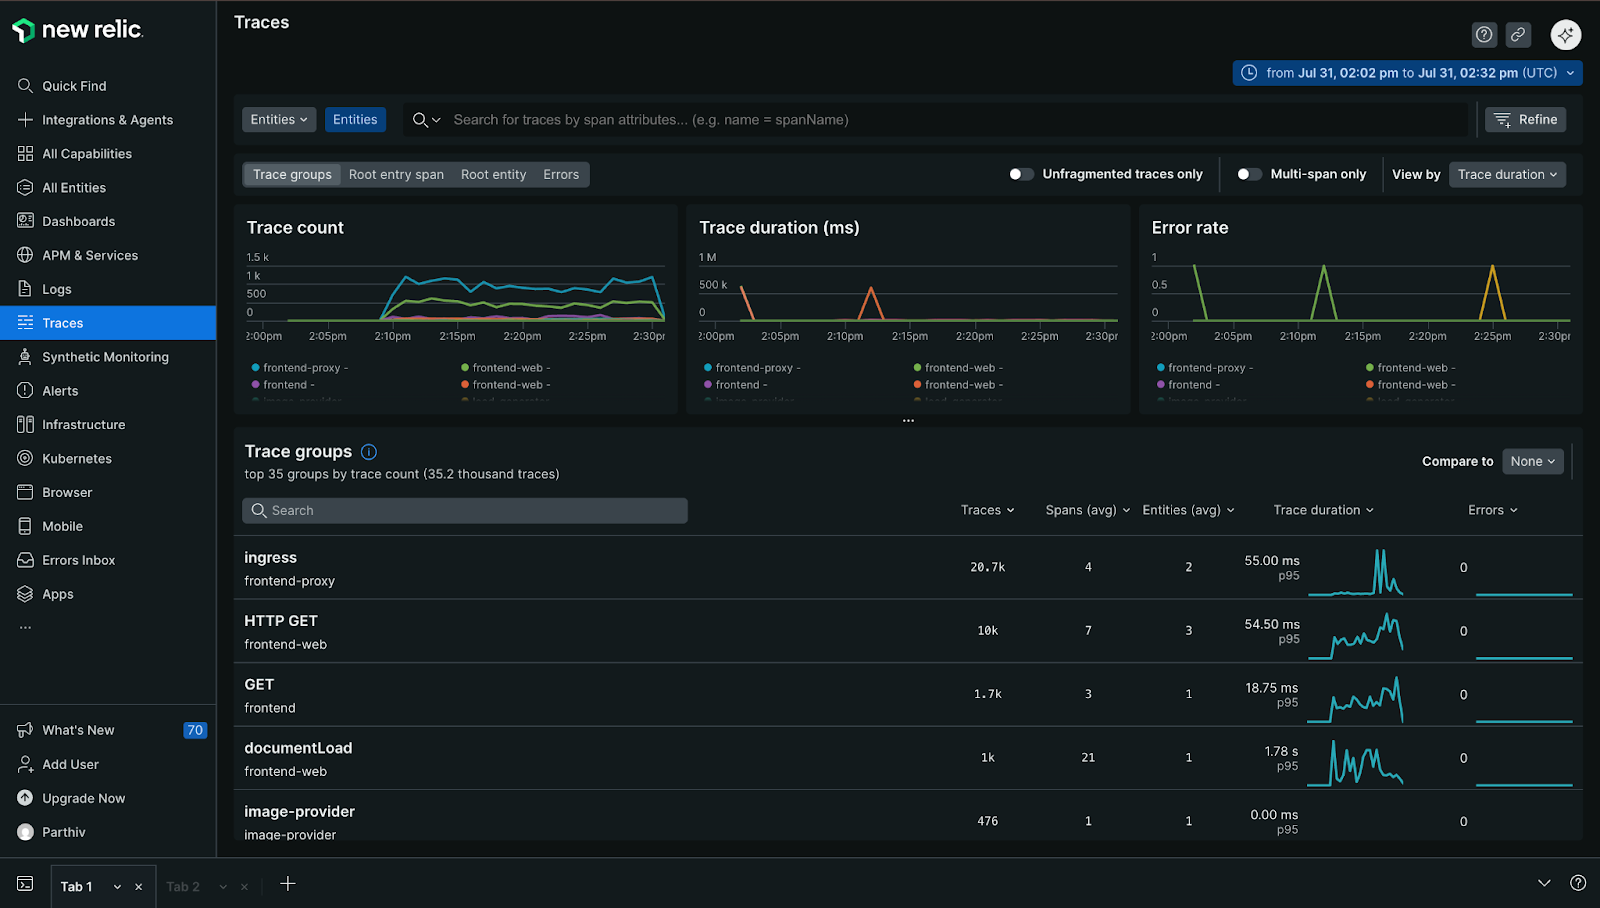Viewport: 1600px width, 908px height.
Task: Select the Errors tab
Action: pos(561,174)
